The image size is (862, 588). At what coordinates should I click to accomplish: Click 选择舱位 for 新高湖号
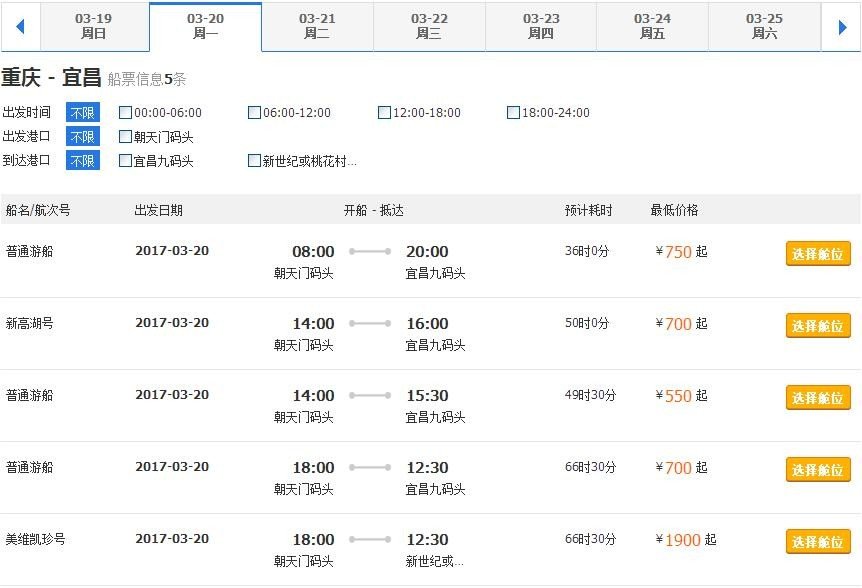[818, 326]
